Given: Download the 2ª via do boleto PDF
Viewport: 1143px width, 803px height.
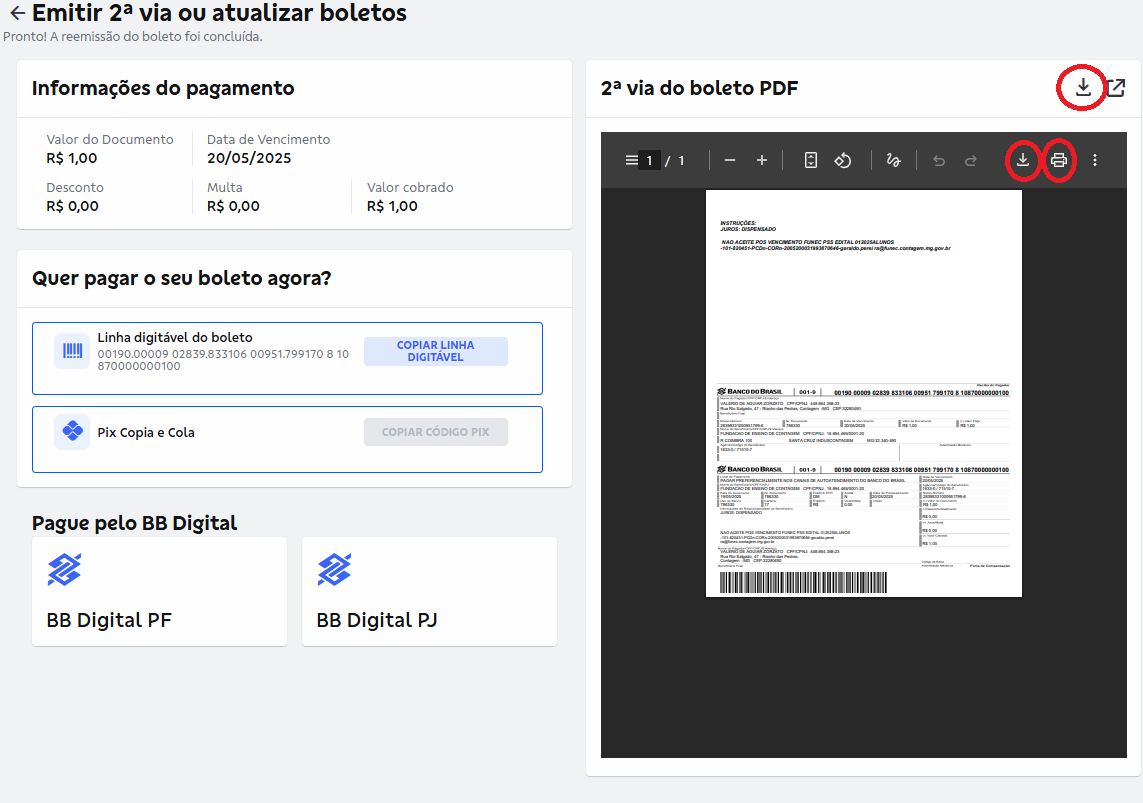Looking at the screenshot, I should point(1082,88).
